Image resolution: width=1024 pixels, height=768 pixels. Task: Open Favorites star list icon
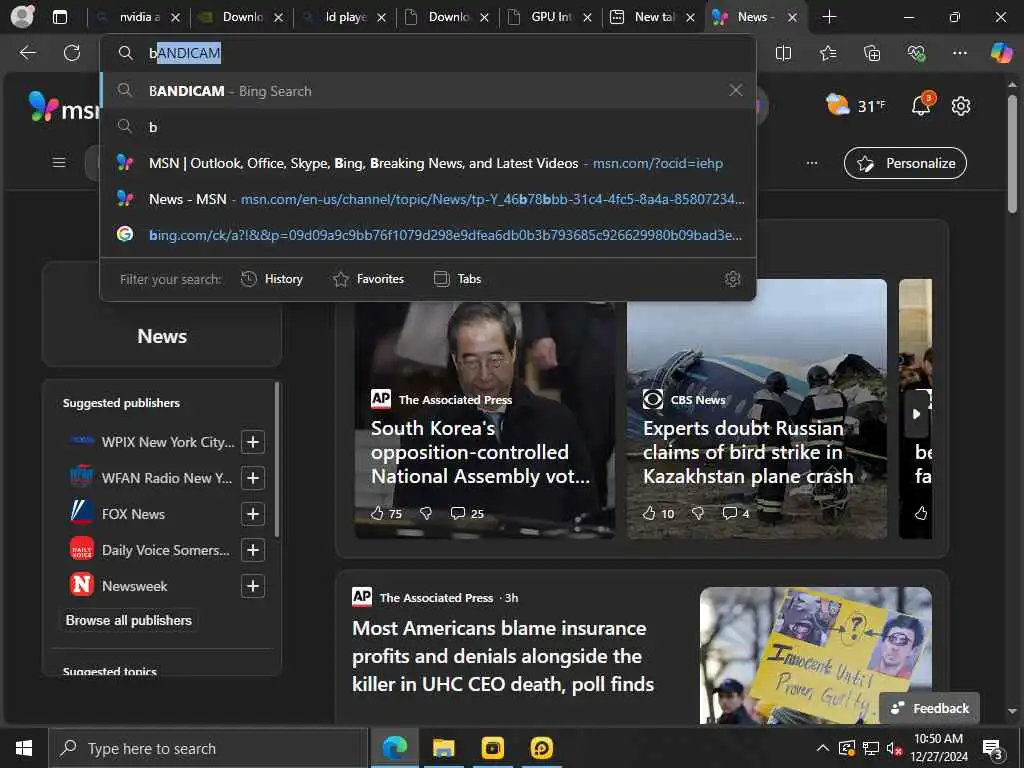827,53
